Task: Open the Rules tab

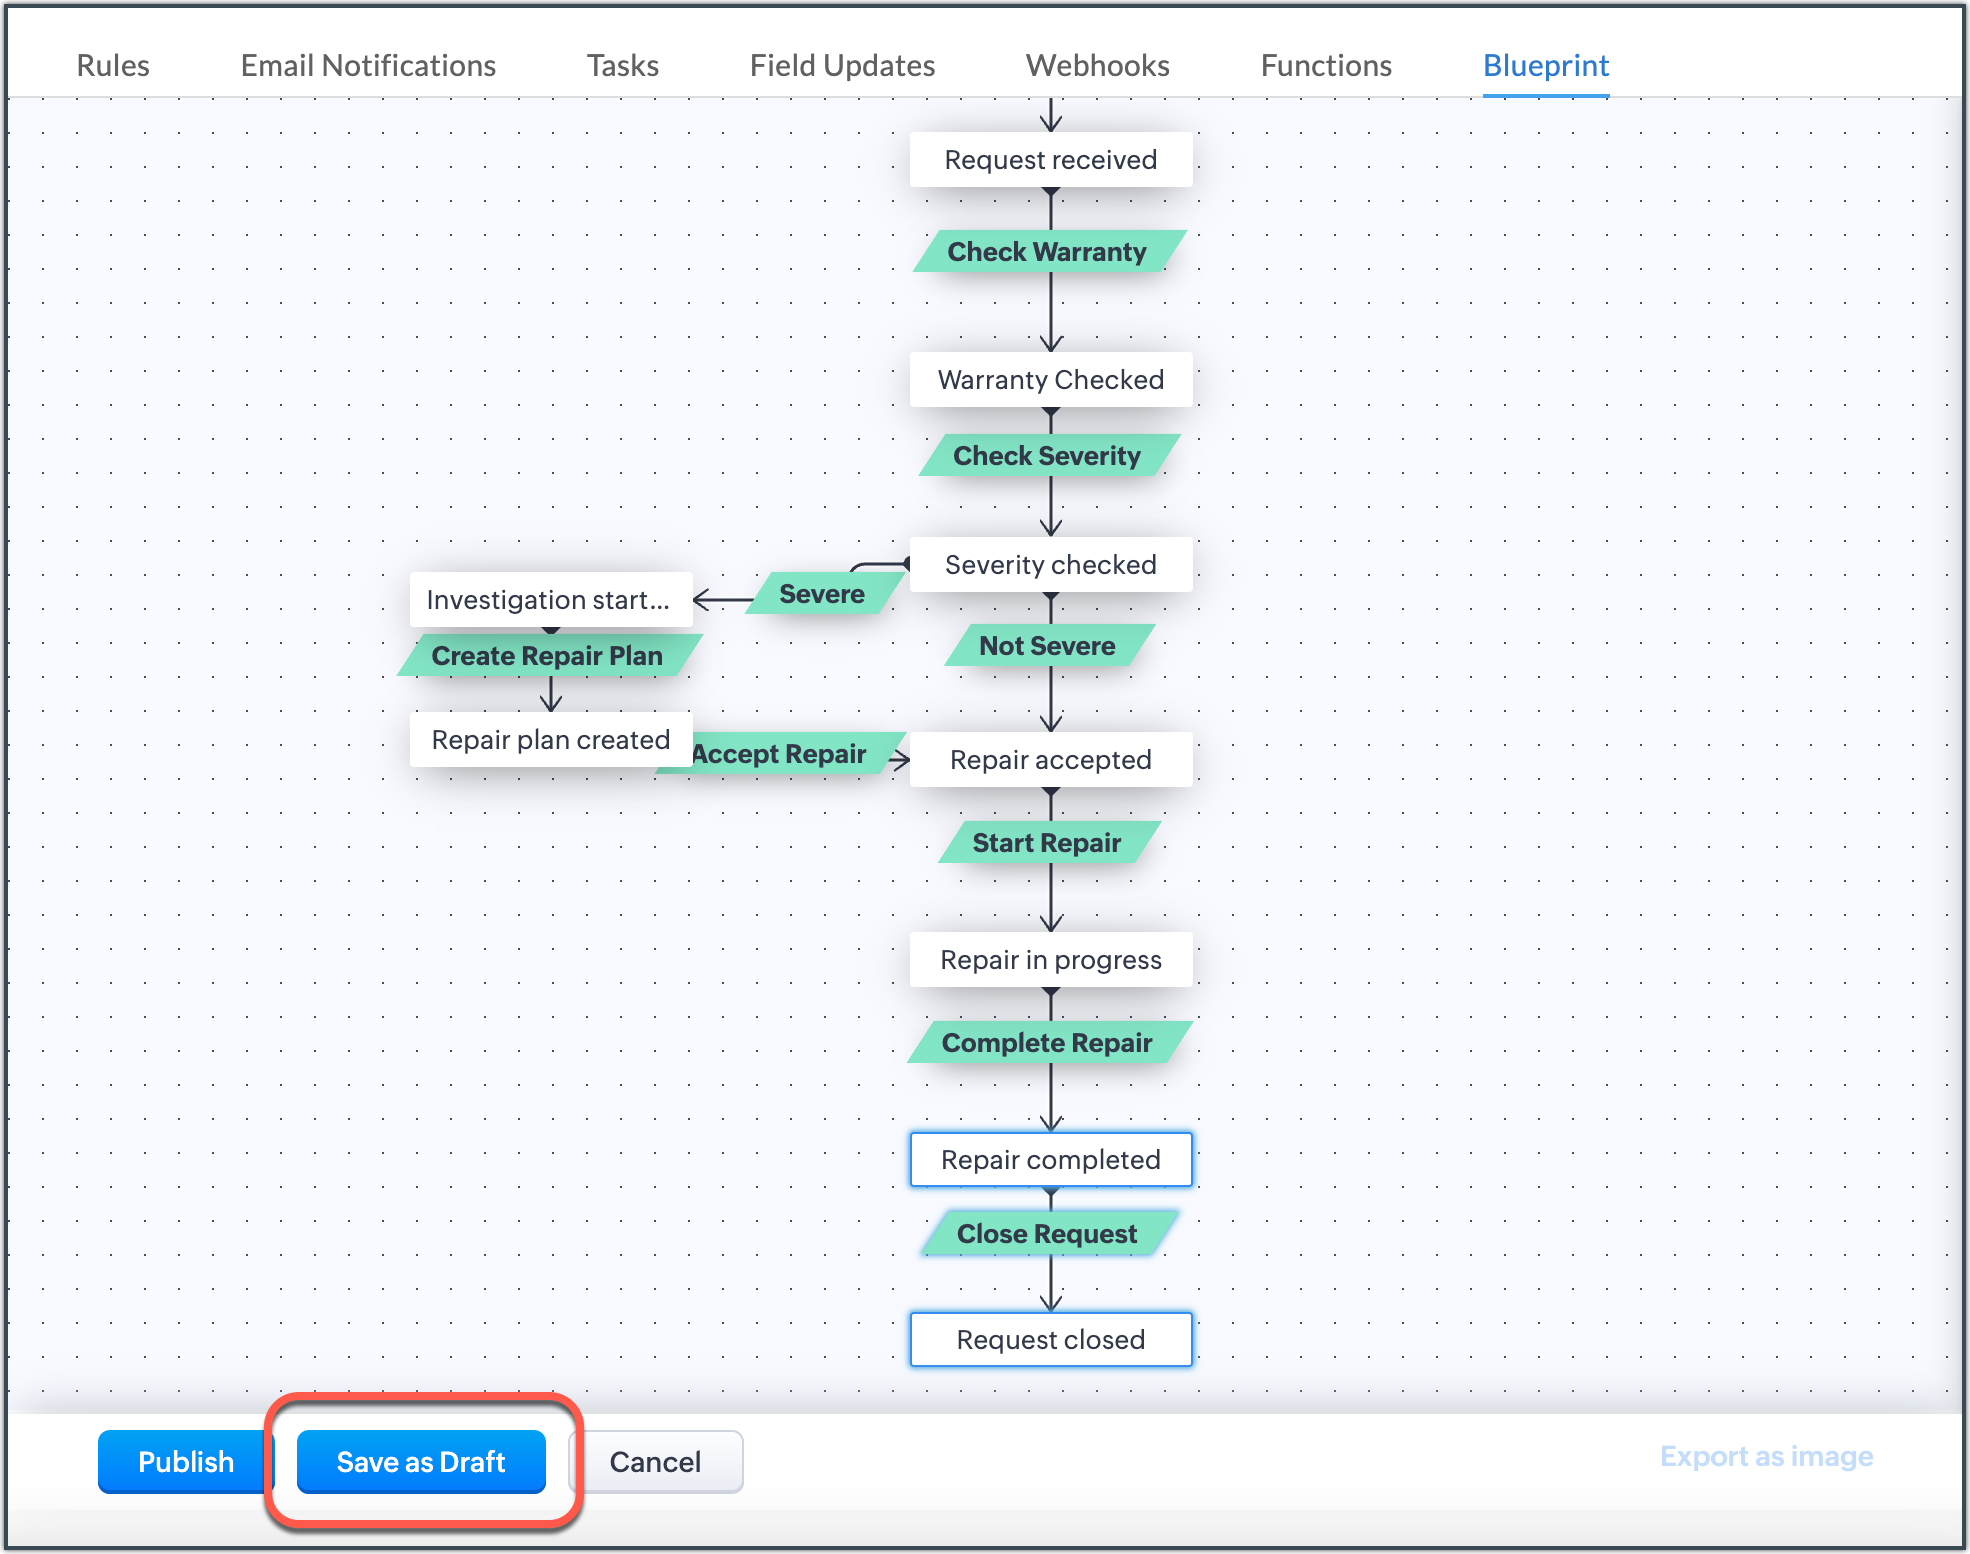Action: (113, 66)
